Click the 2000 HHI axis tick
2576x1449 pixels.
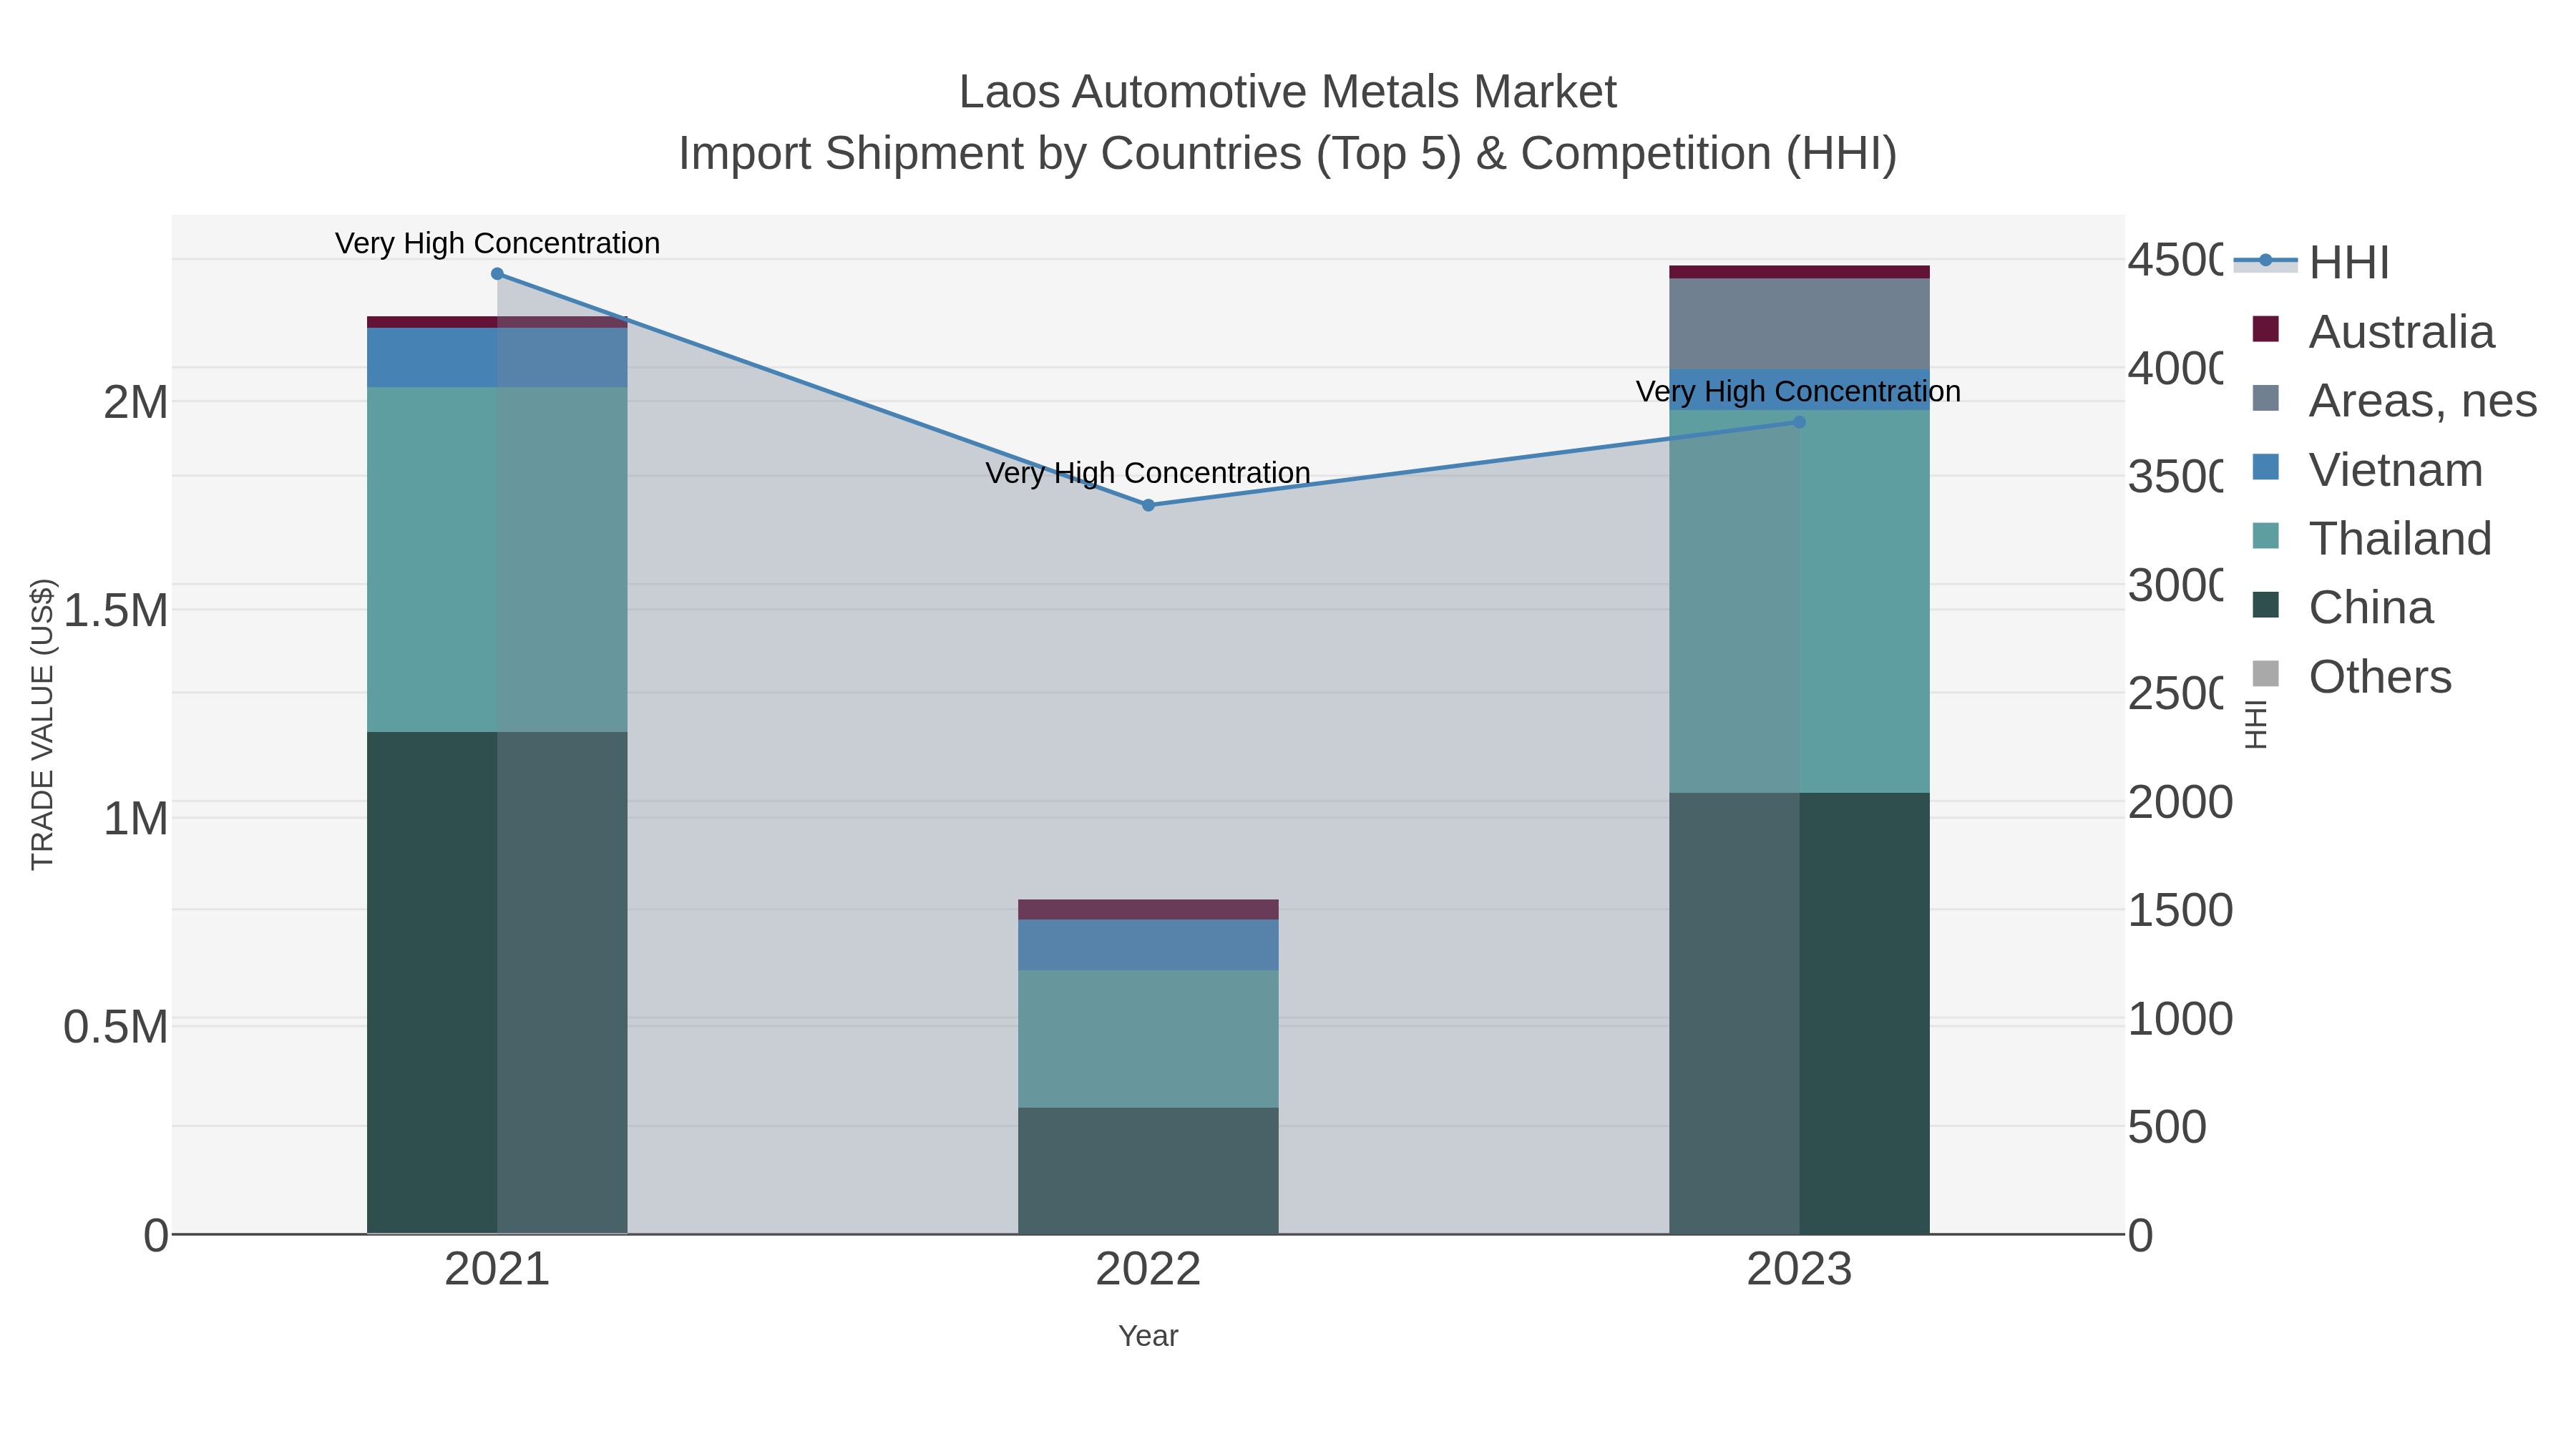tap(2180, 802)
